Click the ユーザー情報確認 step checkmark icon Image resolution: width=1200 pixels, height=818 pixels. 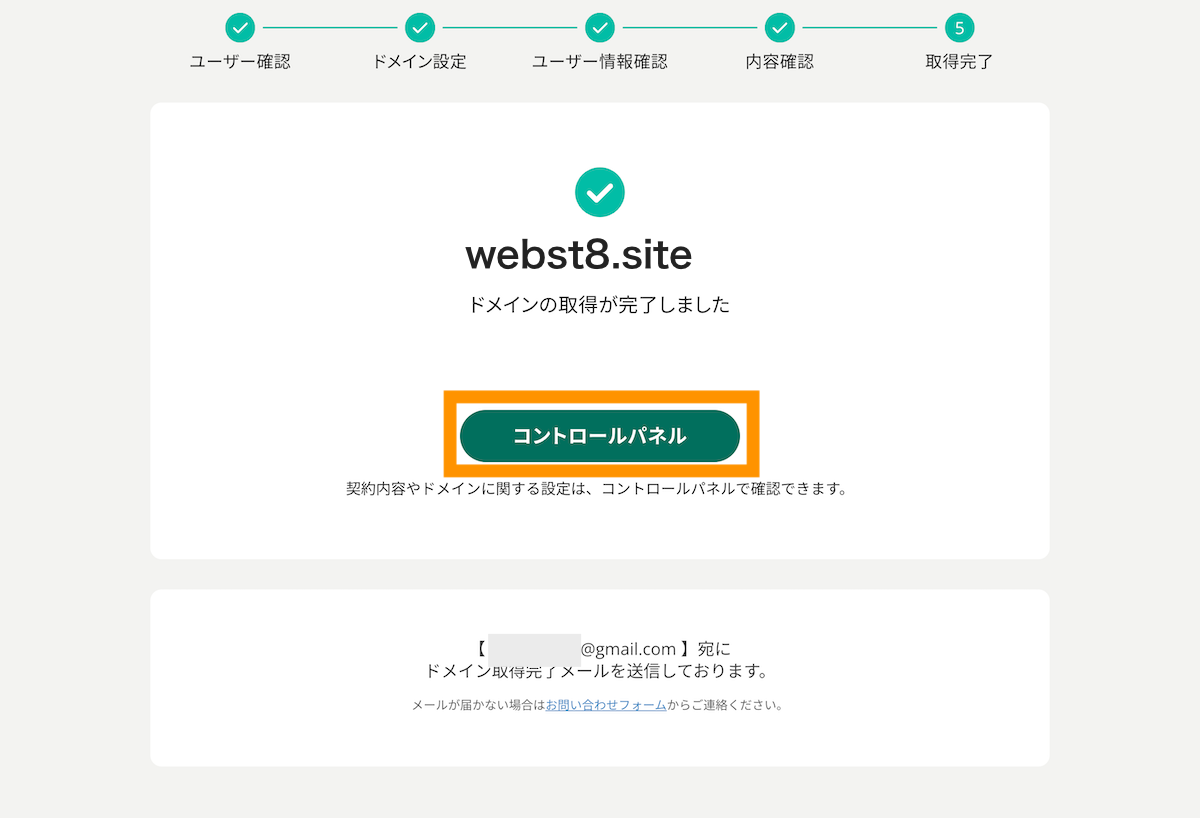(x=600, y=27)
